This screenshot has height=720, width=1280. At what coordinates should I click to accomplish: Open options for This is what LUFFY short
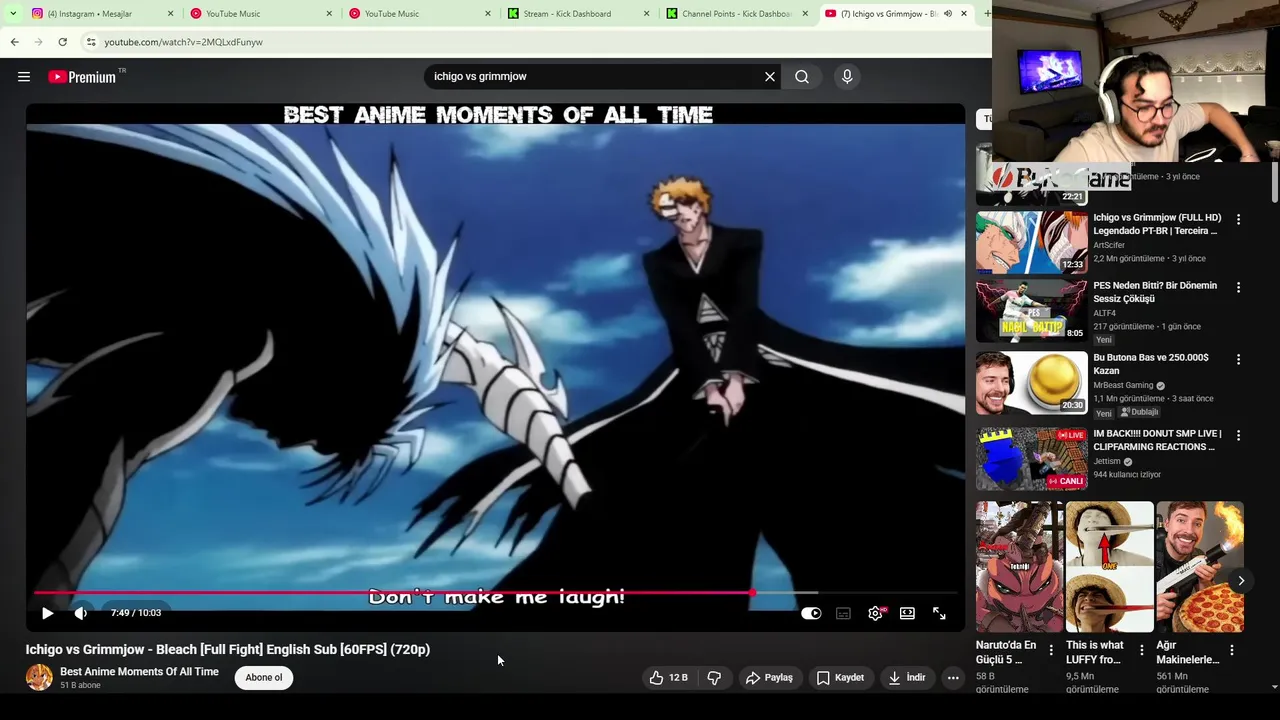pos(1141,650)
